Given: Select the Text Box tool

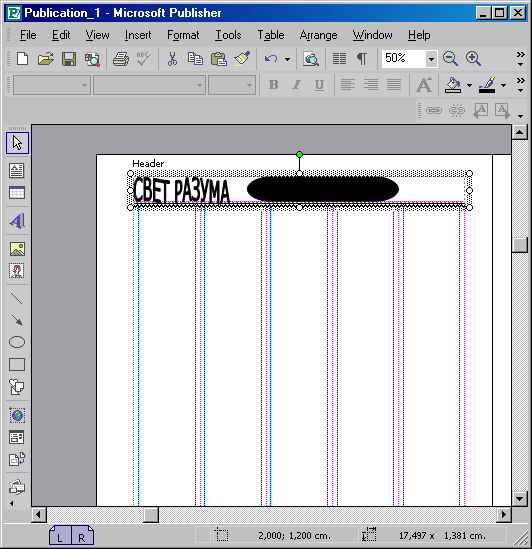Looking at the screenshot, I should coord(17,171).
